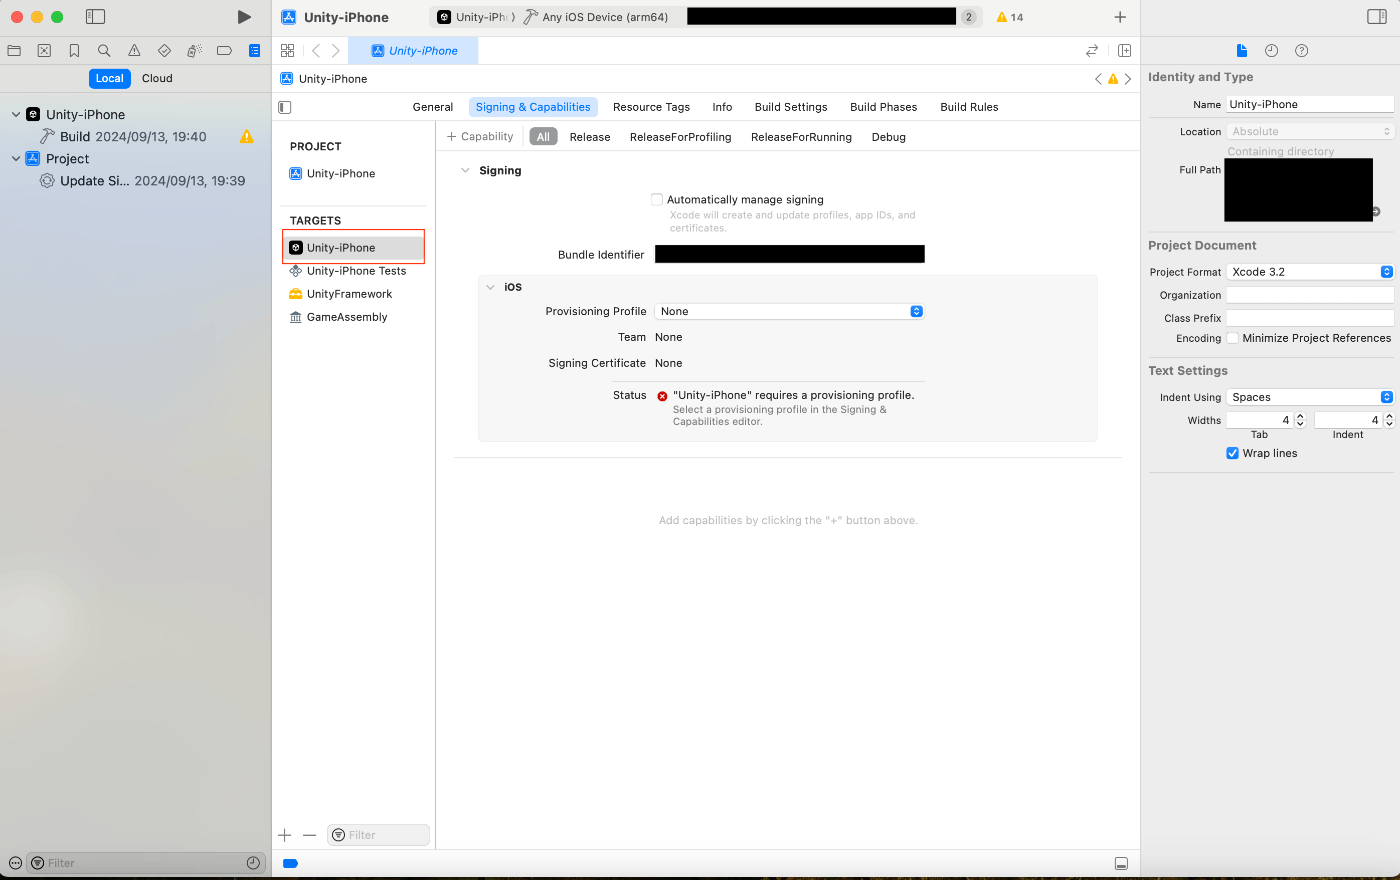Image resolution: width=1400 pixels, height=880 pixels.
Task: Filter capabilities by Debug configuration
Action: click(x=888, y=137)
